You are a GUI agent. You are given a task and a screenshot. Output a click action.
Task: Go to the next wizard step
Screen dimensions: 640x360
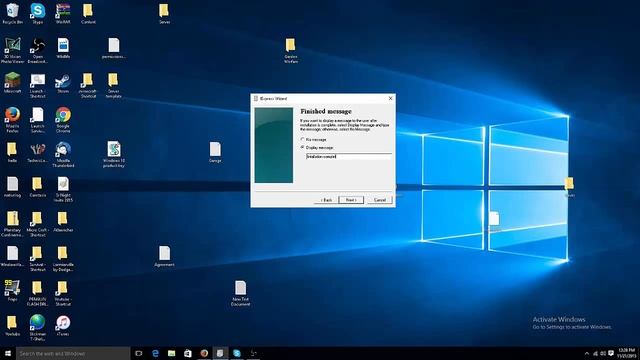pyautogui.click(x=351, y=200)
